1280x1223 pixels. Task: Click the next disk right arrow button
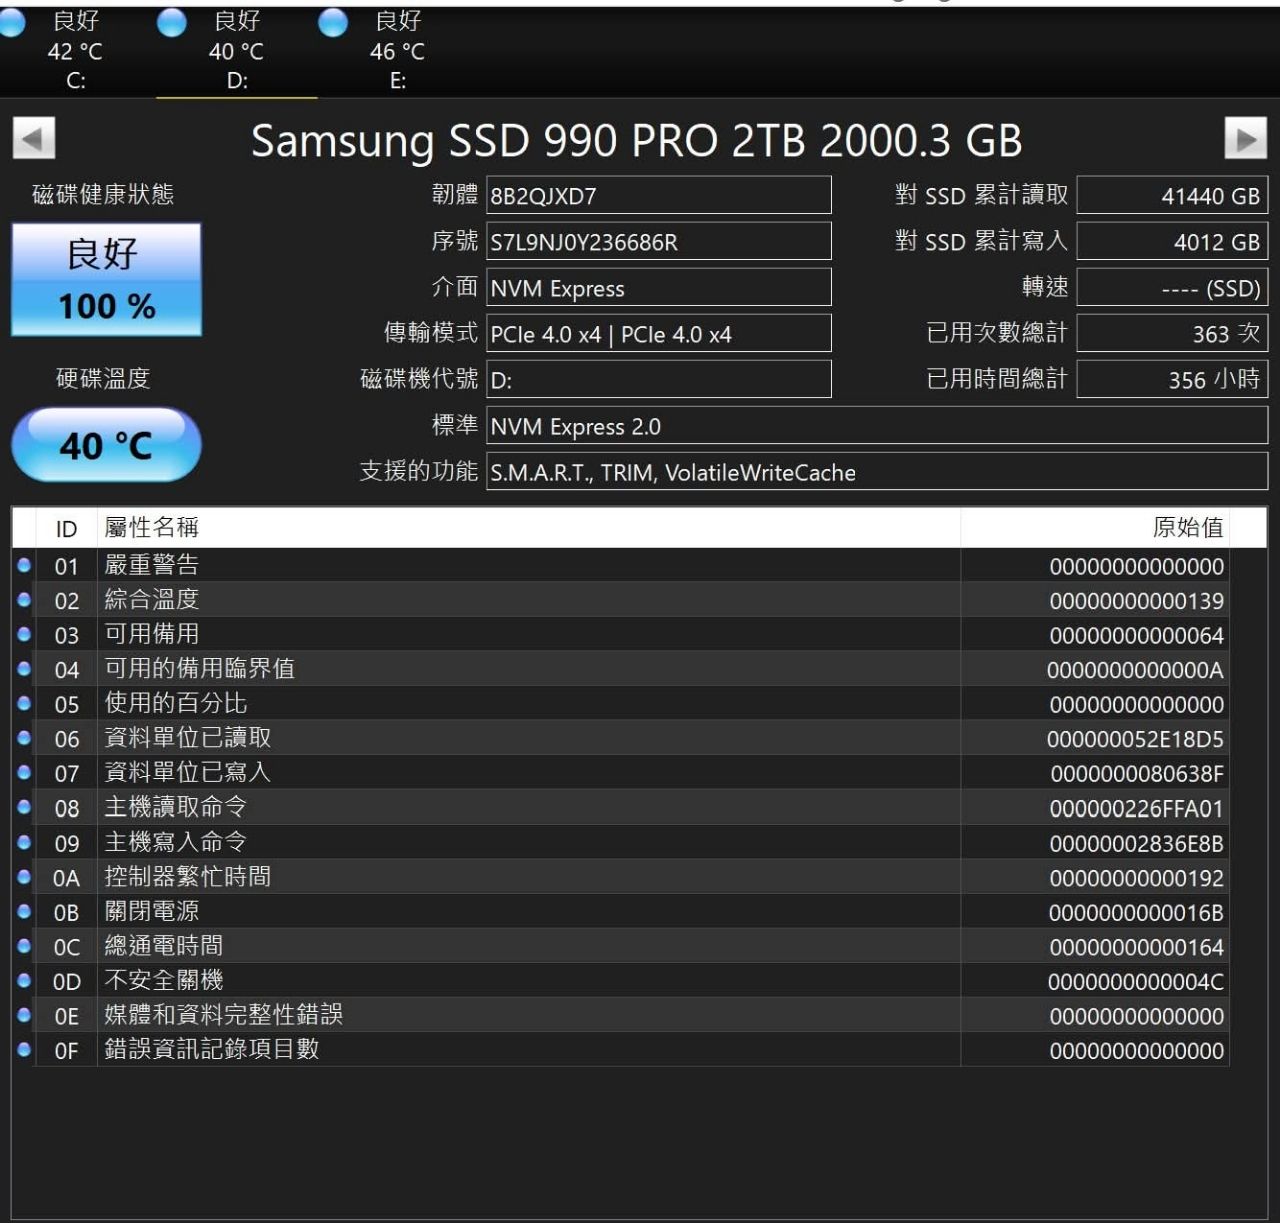[x=1245, y=139]
